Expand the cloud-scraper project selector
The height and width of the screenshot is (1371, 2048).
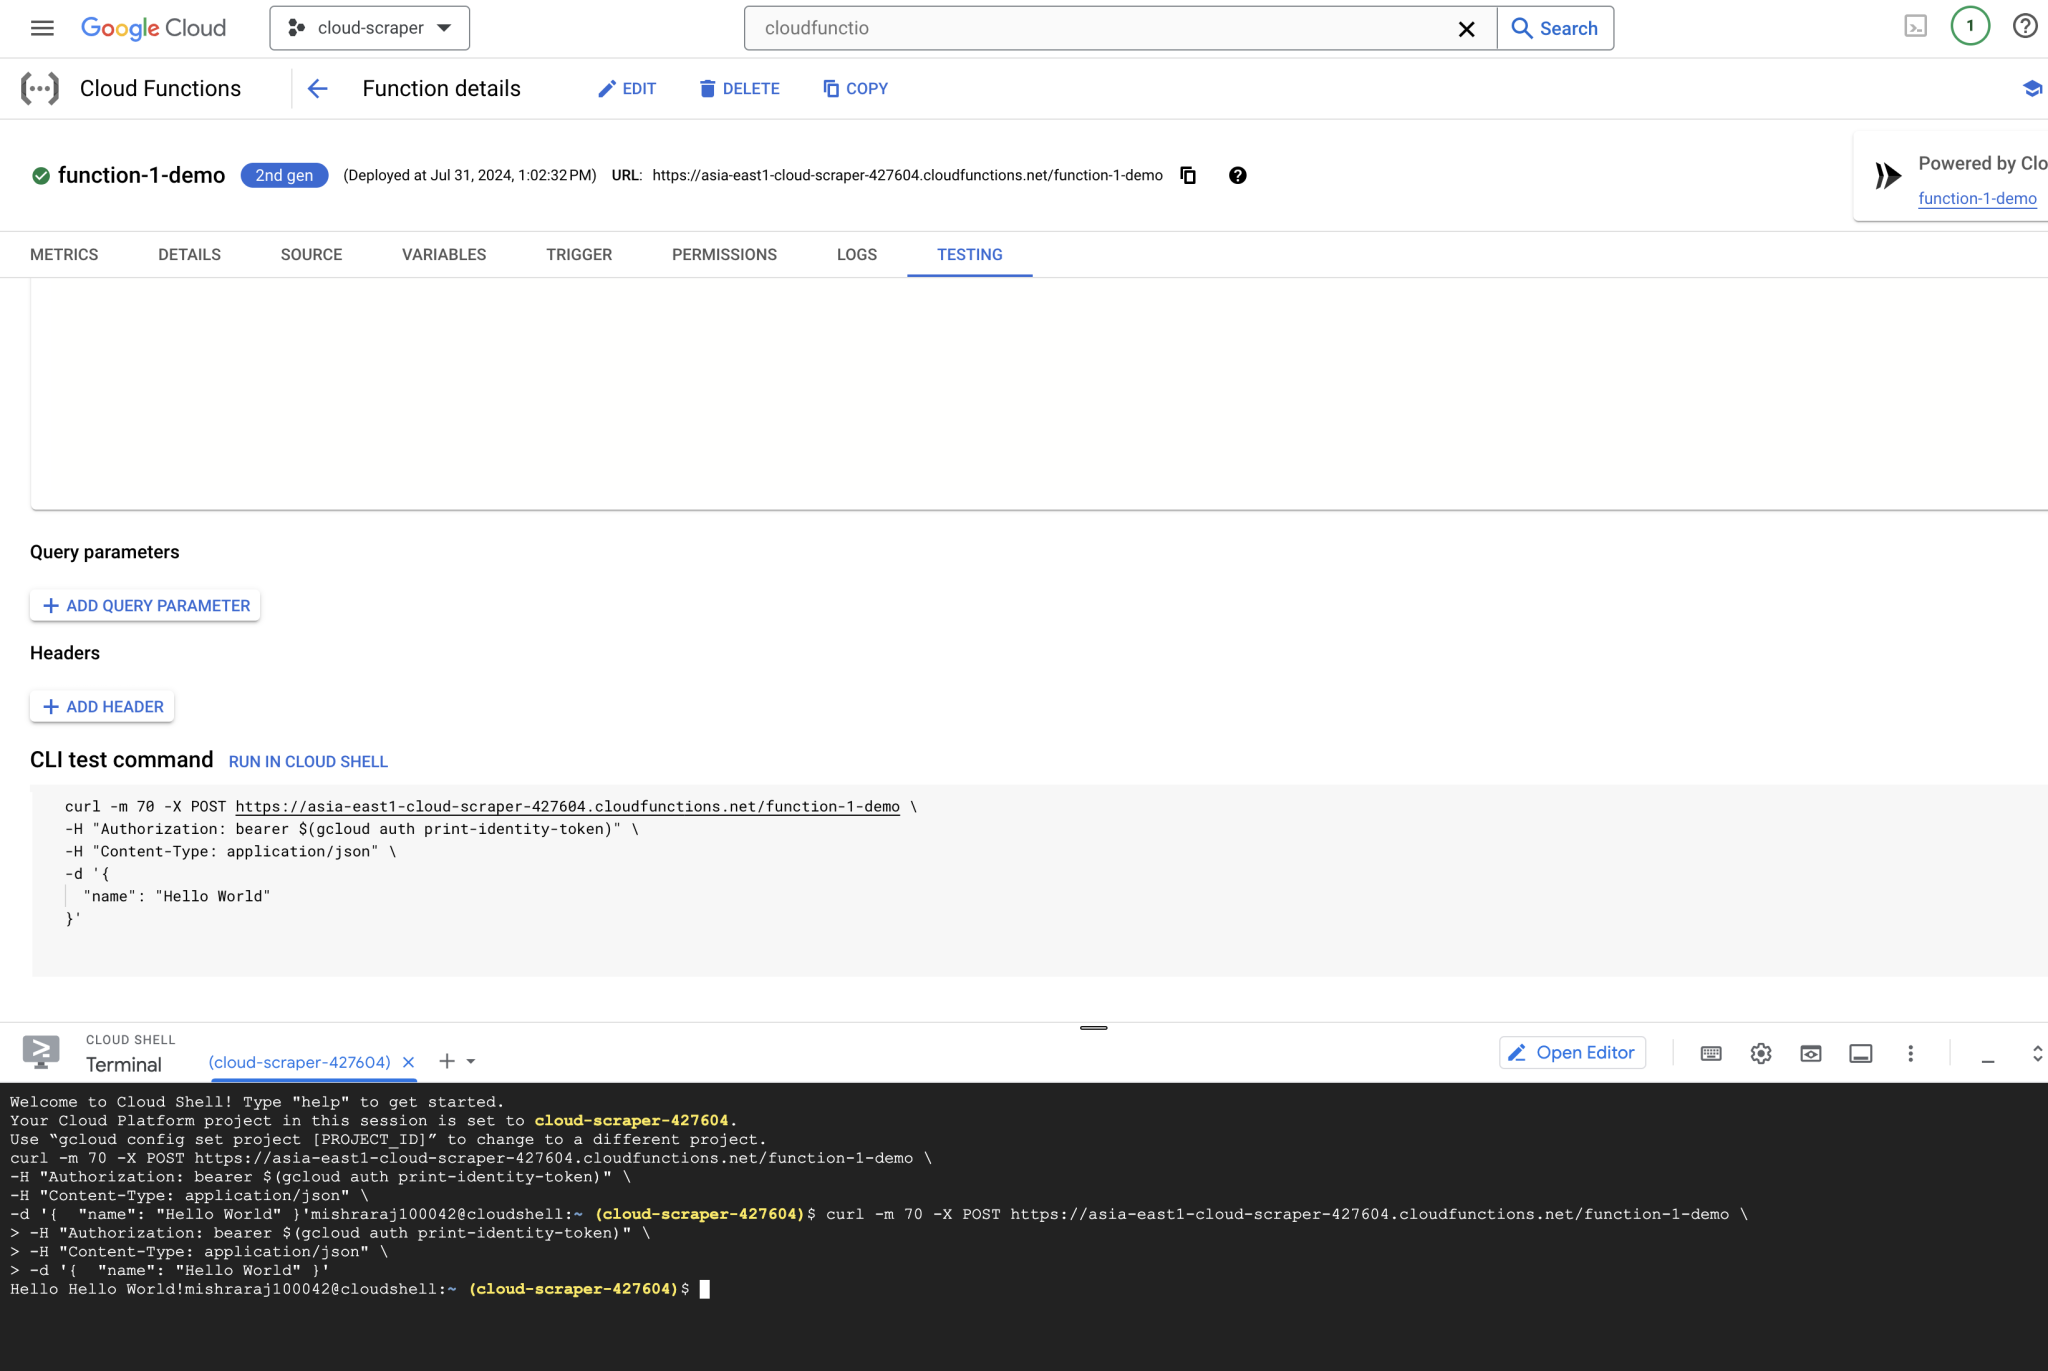click(370, 28)
